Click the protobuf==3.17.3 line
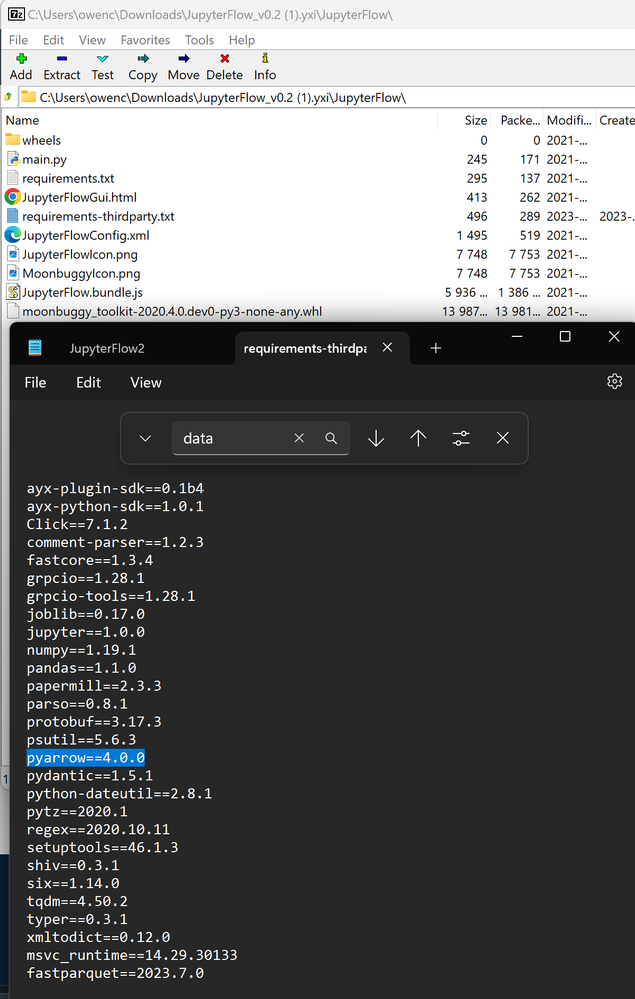The width and height of the screenshot is (635, 999). (x=94, y=722)
